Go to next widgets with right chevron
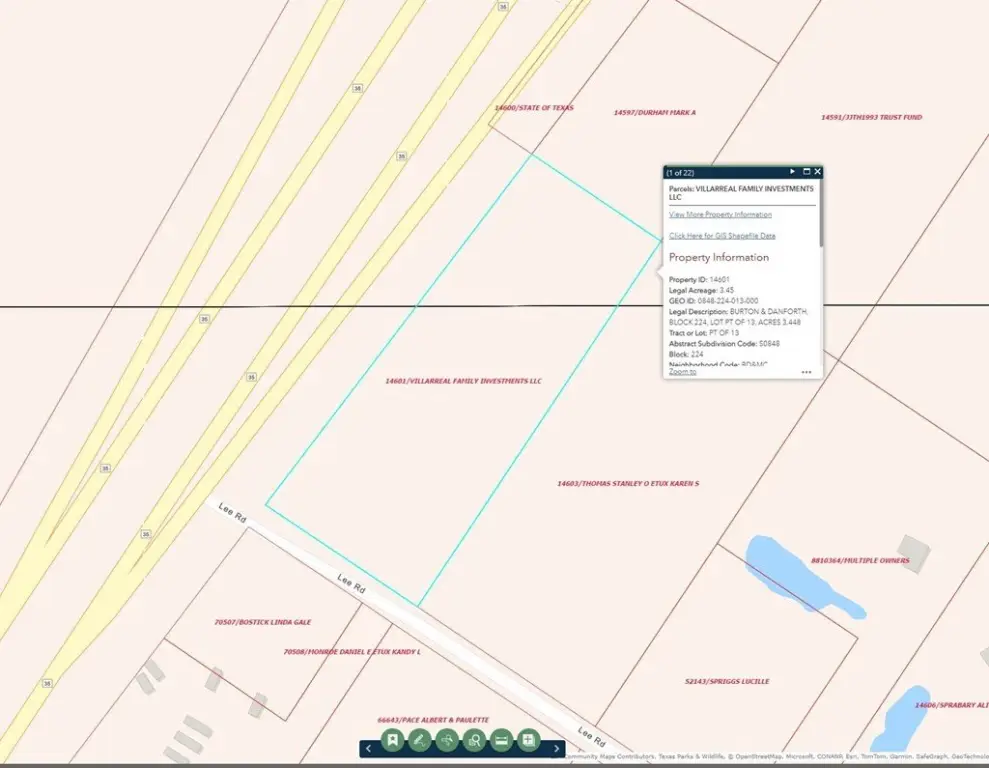Viewport: 989px width, 768px height. pos(556,749)
